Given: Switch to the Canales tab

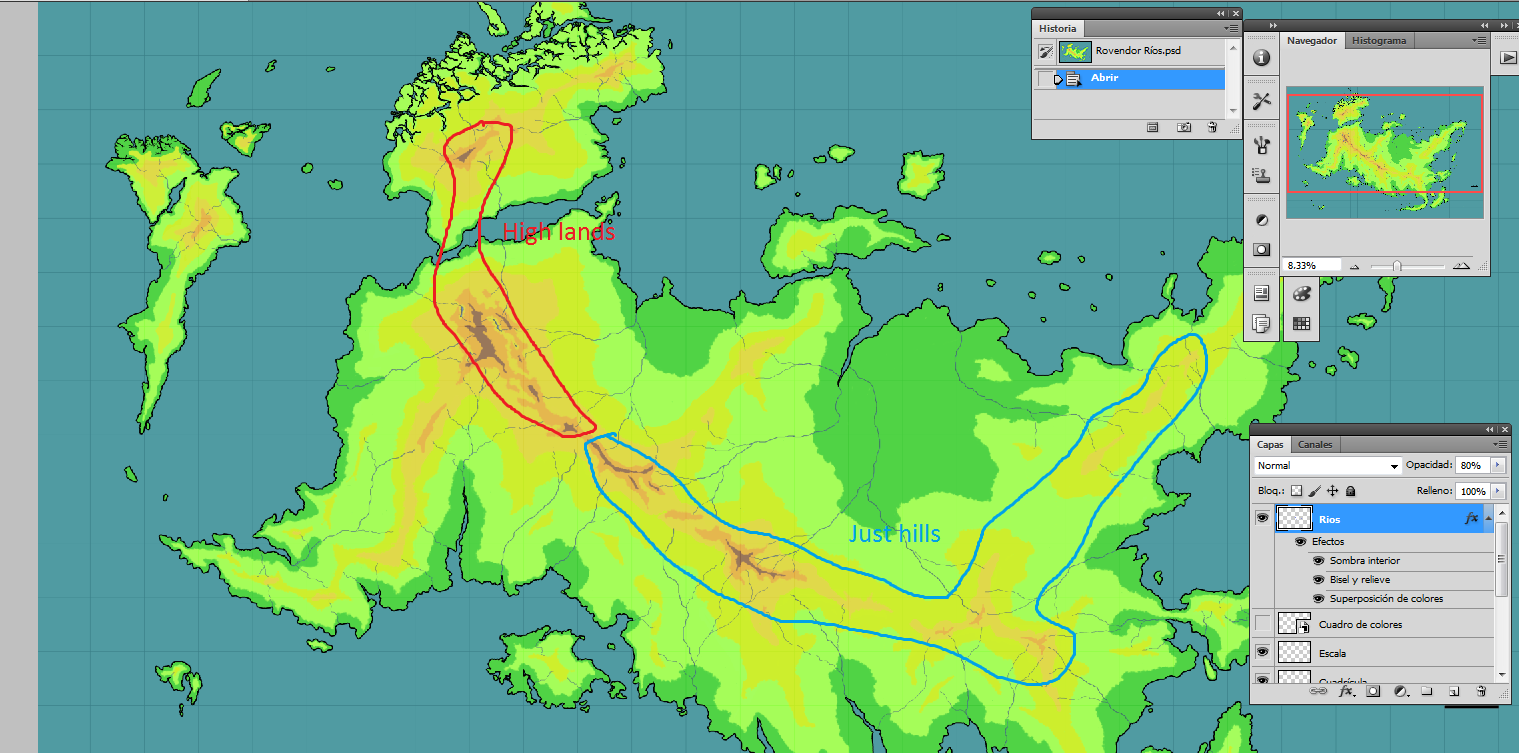Looking at the screenshot, I should [x=1315, y=444].
